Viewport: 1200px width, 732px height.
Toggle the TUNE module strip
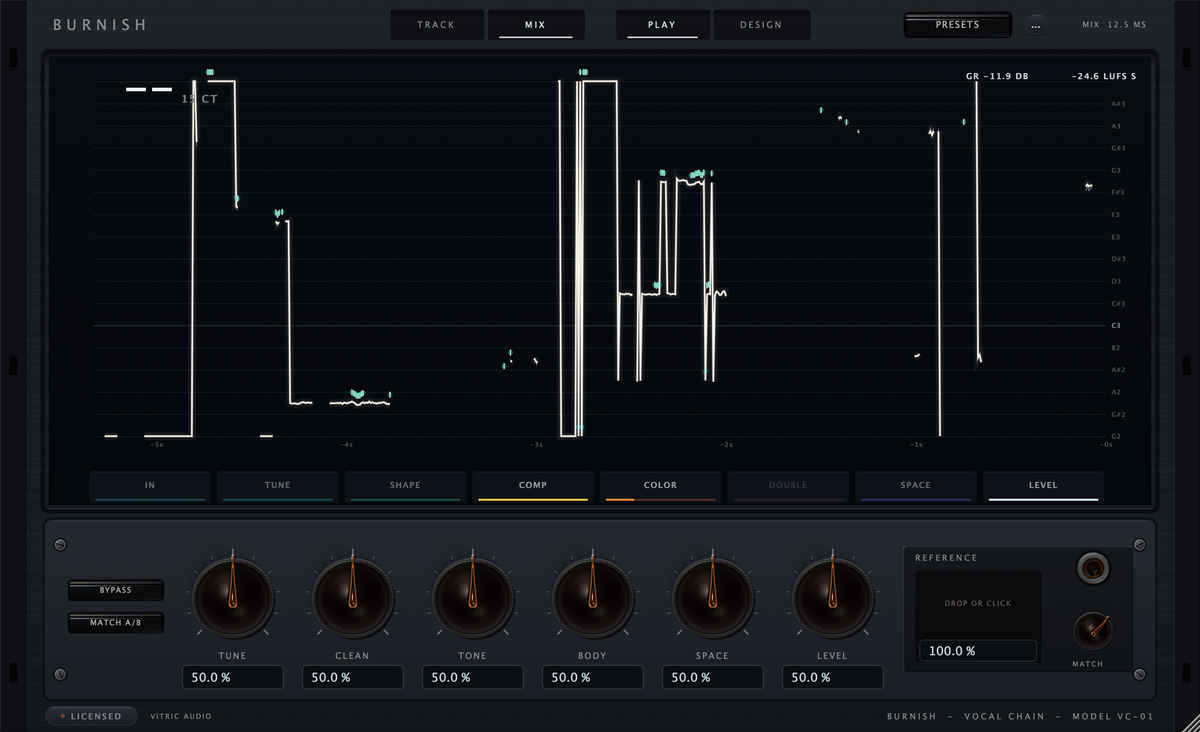click(278, 487)
